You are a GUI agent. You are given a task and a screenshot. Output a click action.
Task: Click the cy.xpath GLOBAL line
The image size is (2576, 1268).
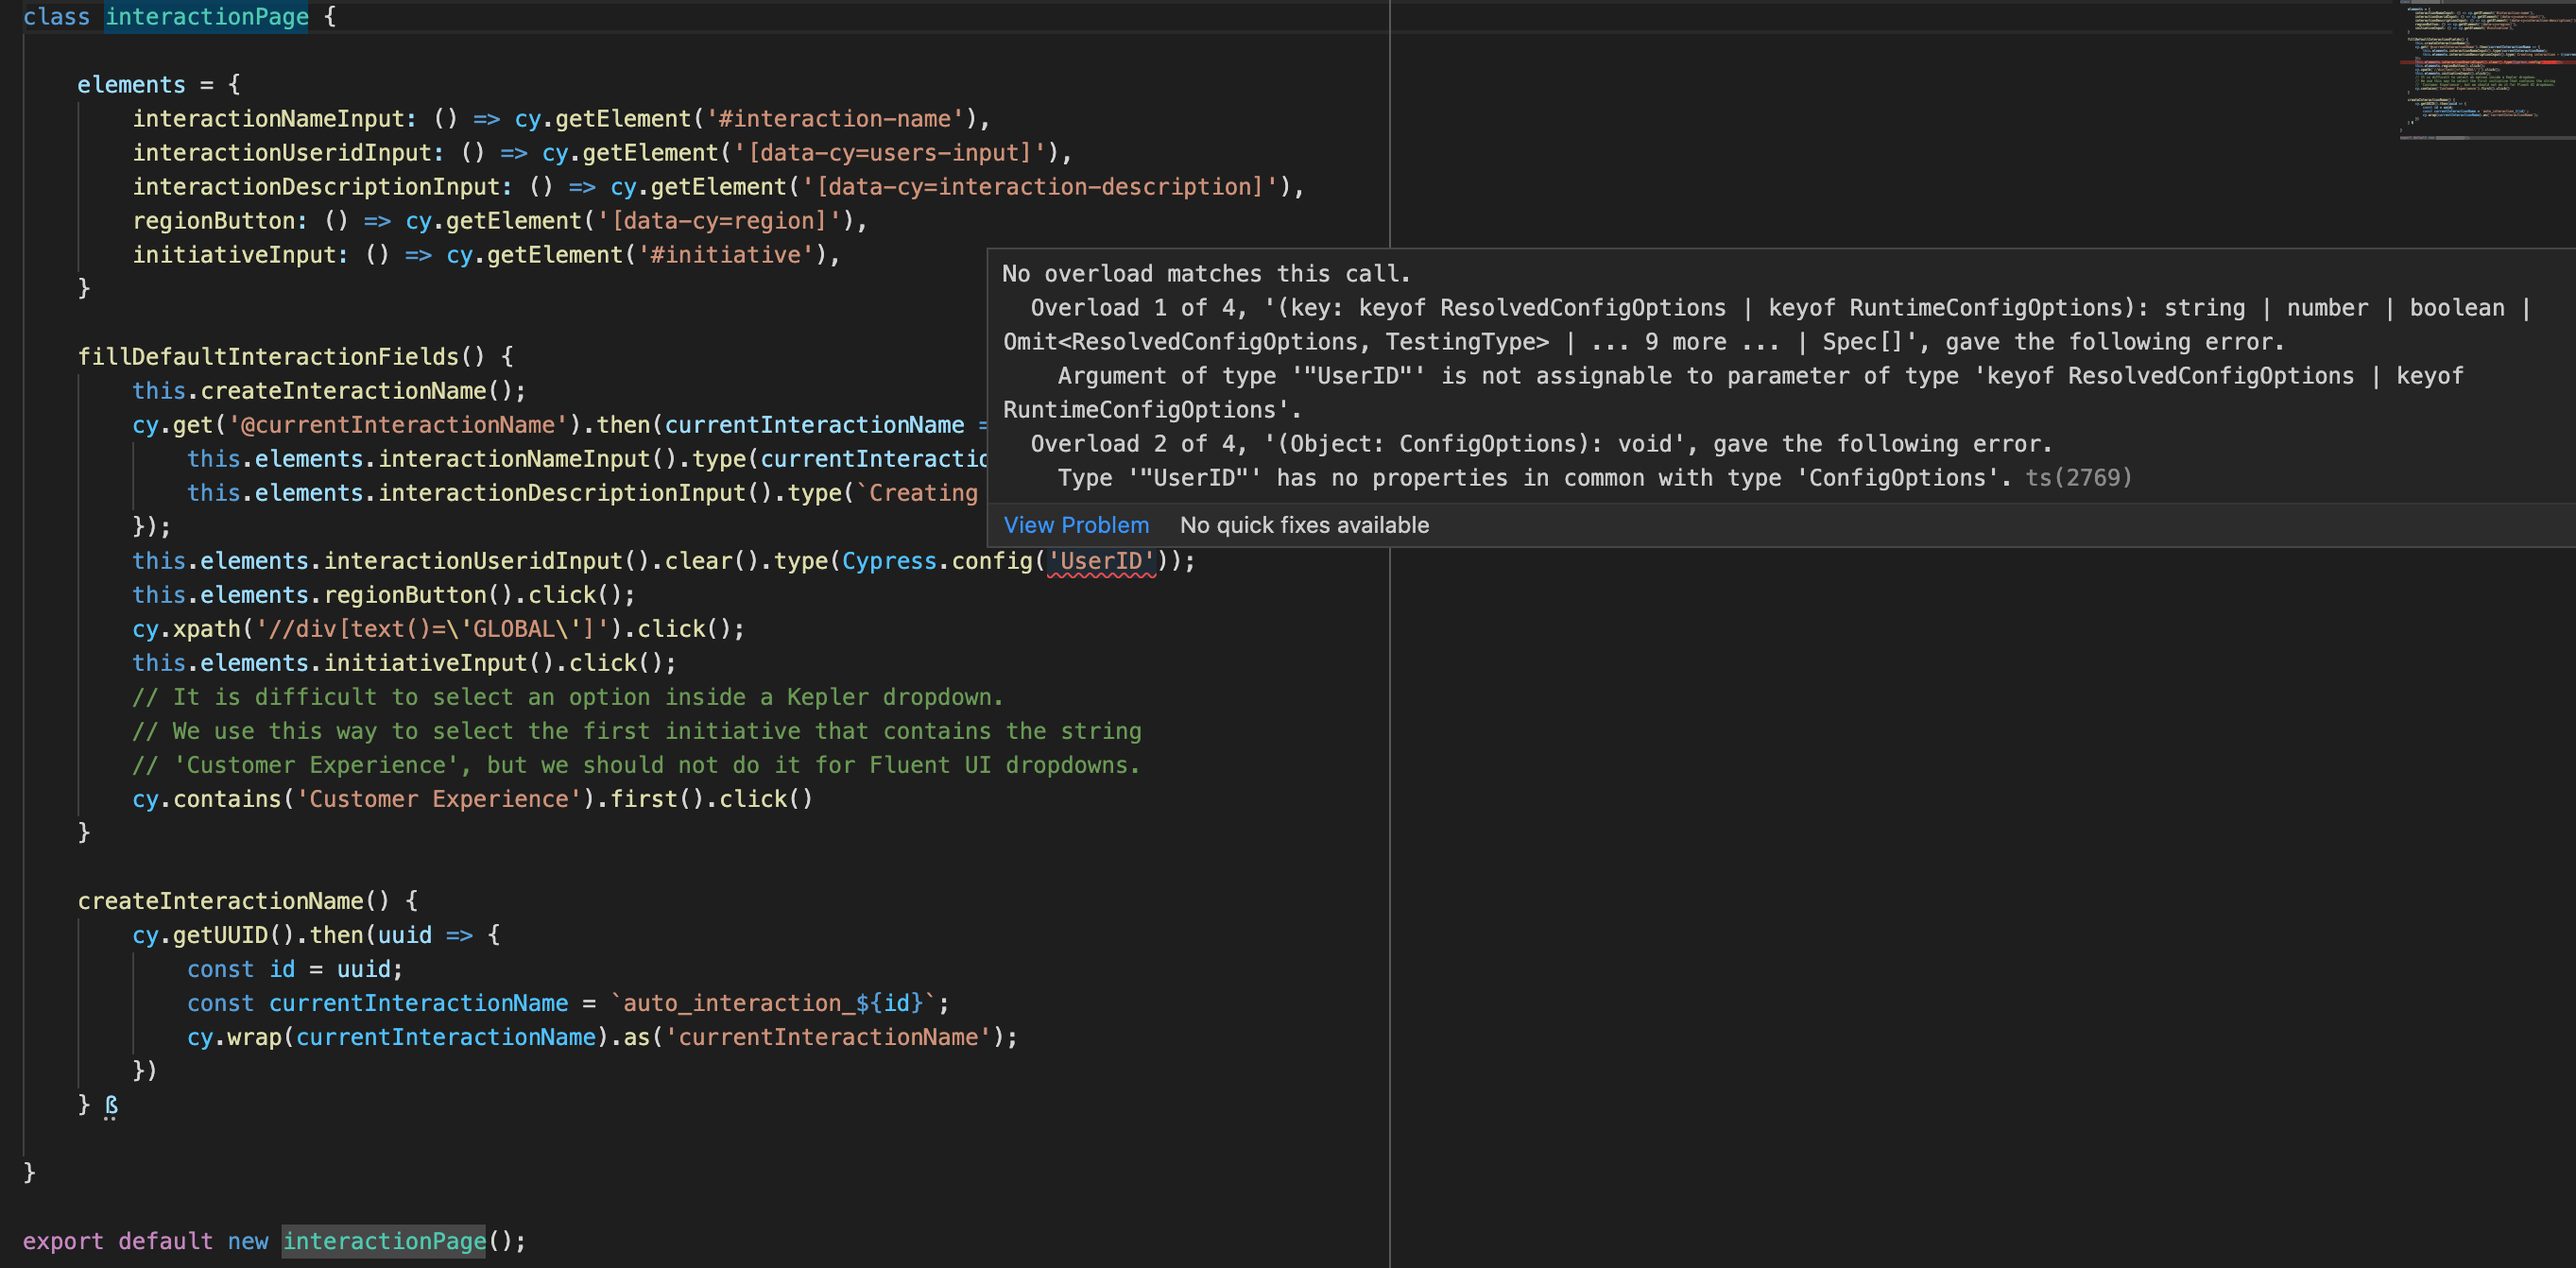[438, 629]
